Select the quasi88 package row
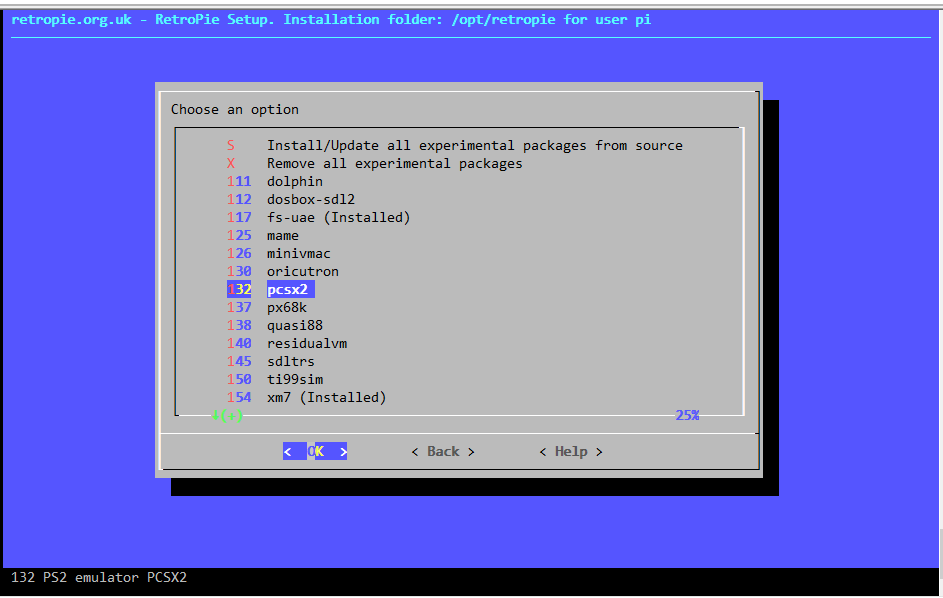 (275, 325)
